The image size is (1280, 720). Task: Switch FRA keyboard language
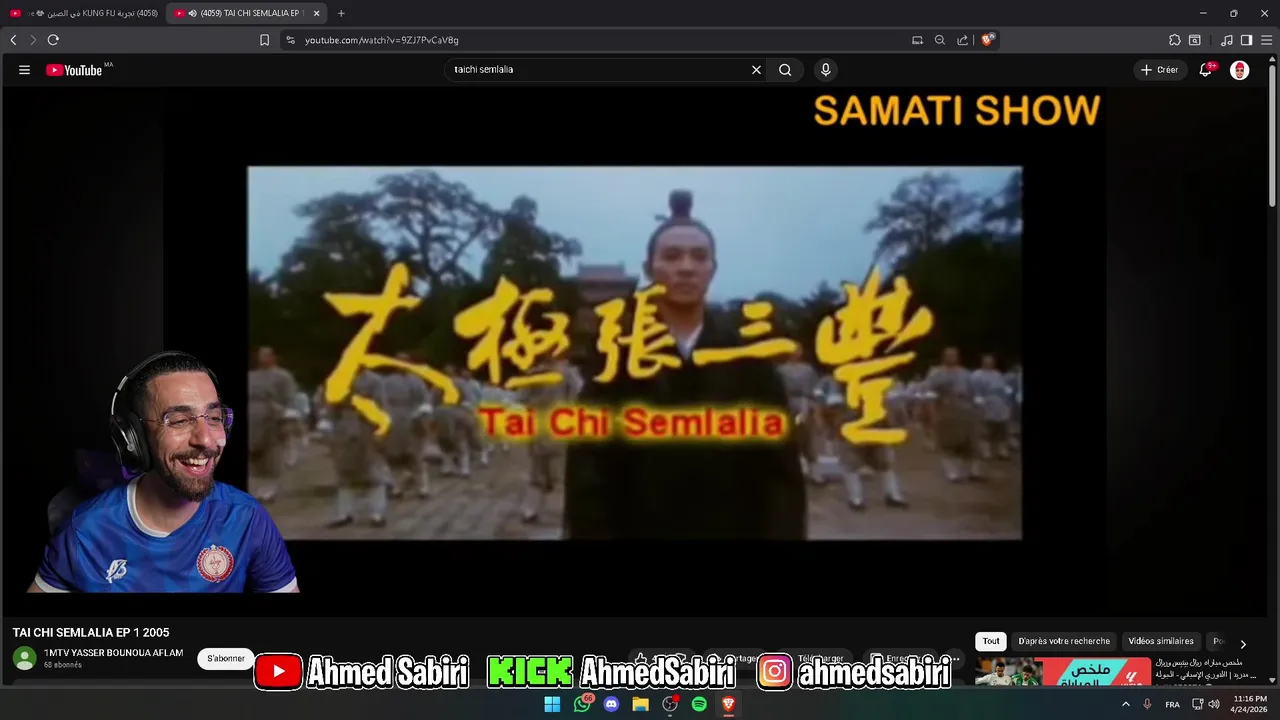(x=1172, y=704)
